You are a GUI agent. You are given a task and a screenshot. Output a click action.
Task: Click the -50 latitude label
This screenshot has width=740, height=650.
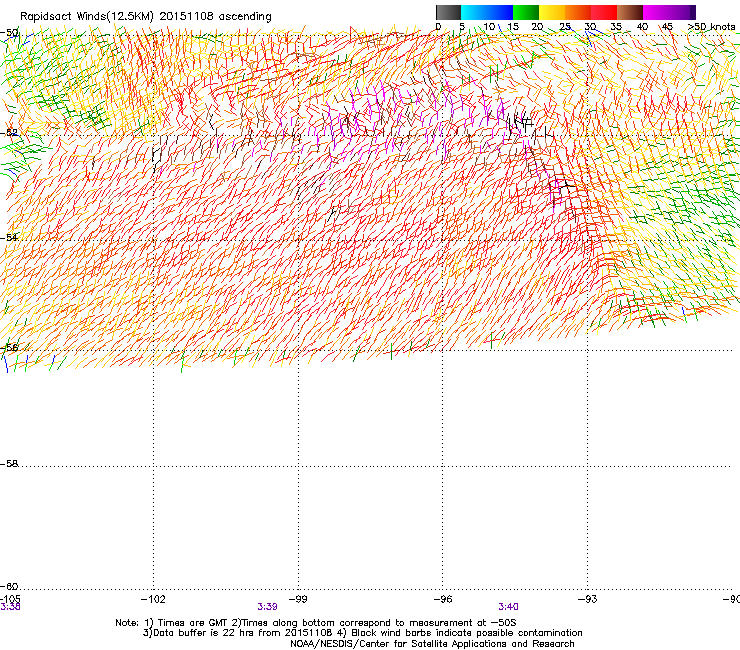9,33
